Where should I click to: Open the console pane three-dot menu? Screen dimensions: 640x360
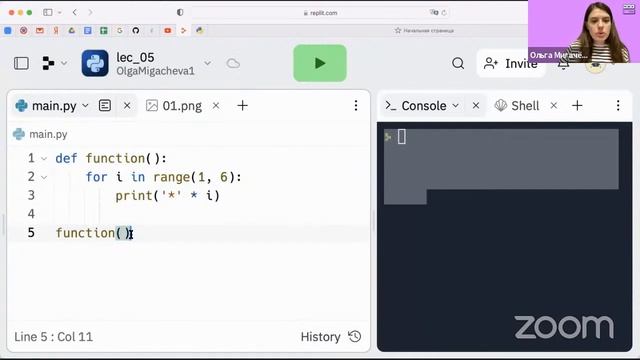(x=618, y=106)
